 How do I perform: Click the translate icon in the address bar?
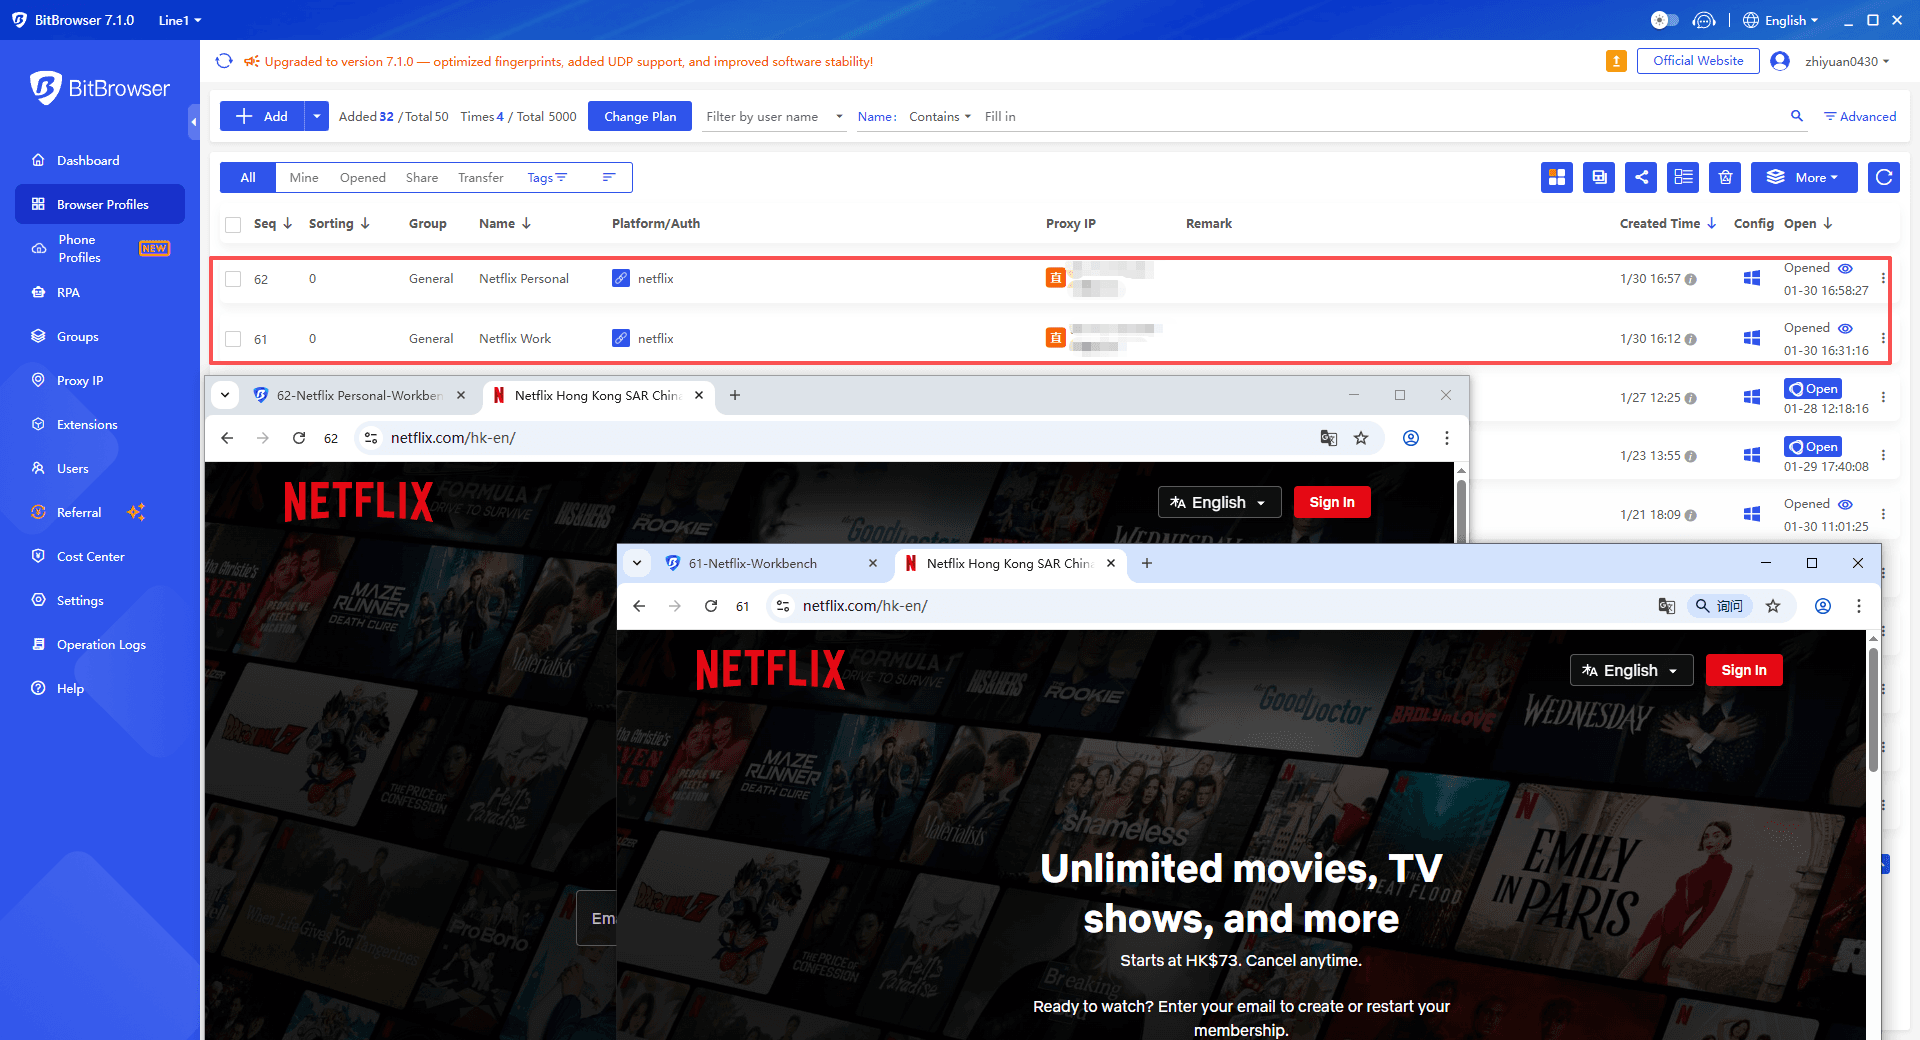[x=1666, y=606]
